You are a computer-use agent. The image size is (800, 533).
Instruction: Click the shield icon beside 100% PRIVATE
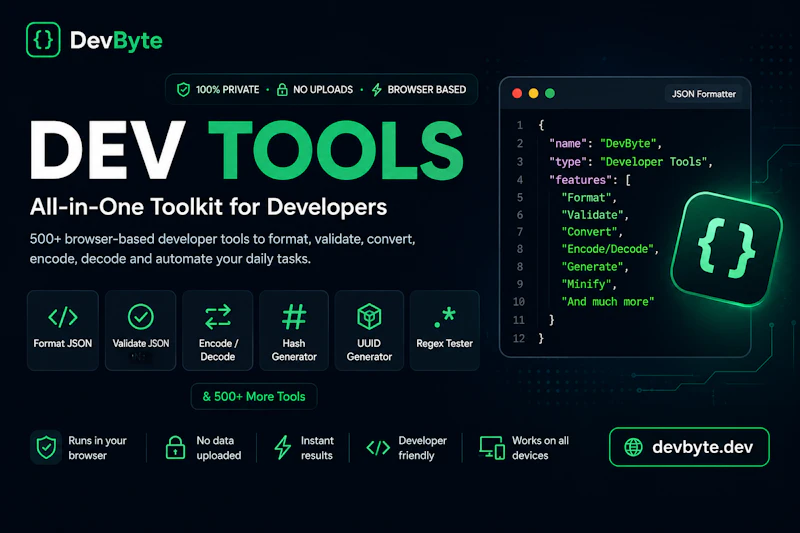click(183, 90)
